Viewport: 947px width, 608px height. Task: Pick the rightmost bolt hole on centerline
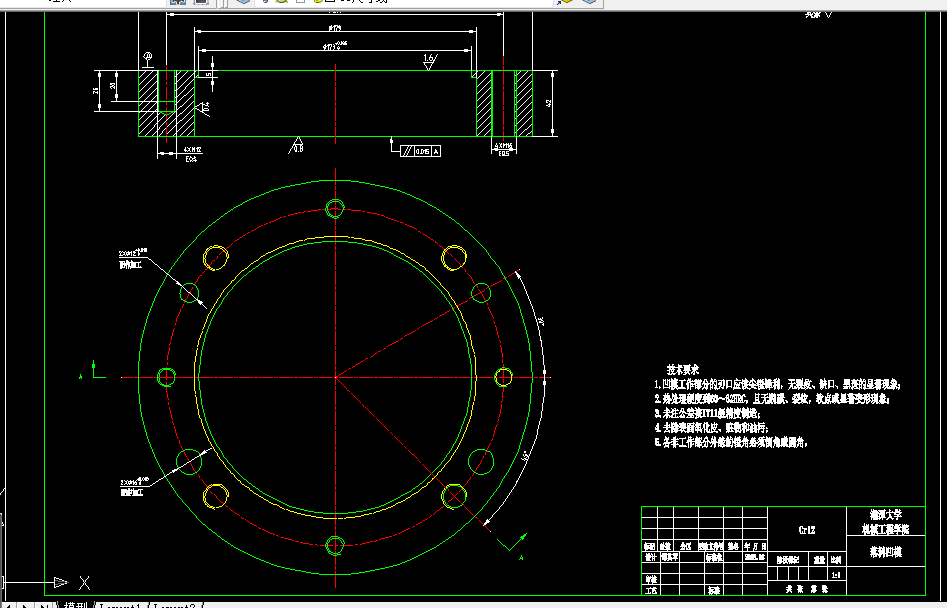click(x=503, y=377)
